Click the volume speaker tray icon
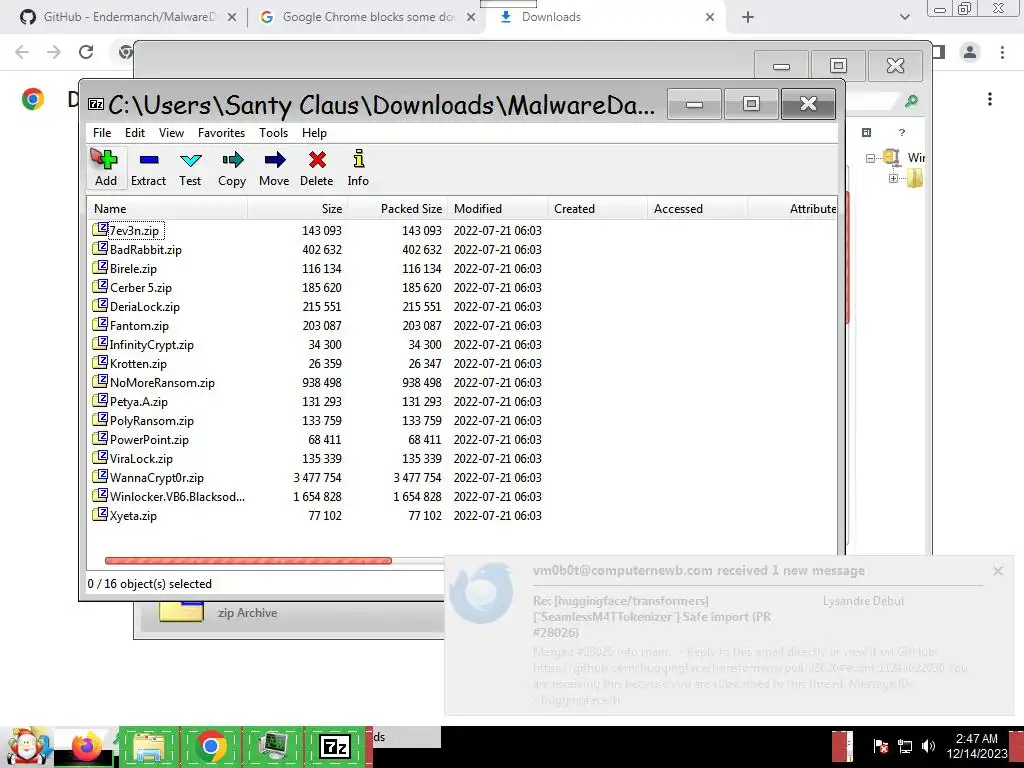The width and height of the screenshot is (1024, 768). coord(928,746)
